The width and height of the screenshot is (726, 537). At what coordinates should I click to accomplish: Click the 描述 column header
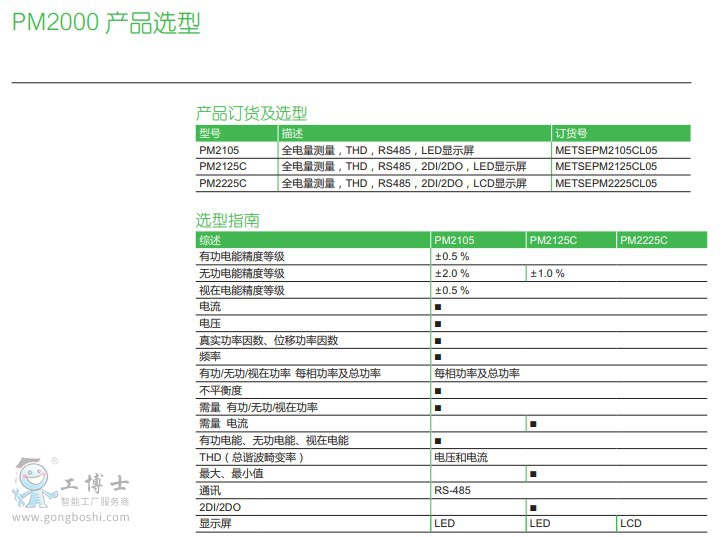[292, 133]
